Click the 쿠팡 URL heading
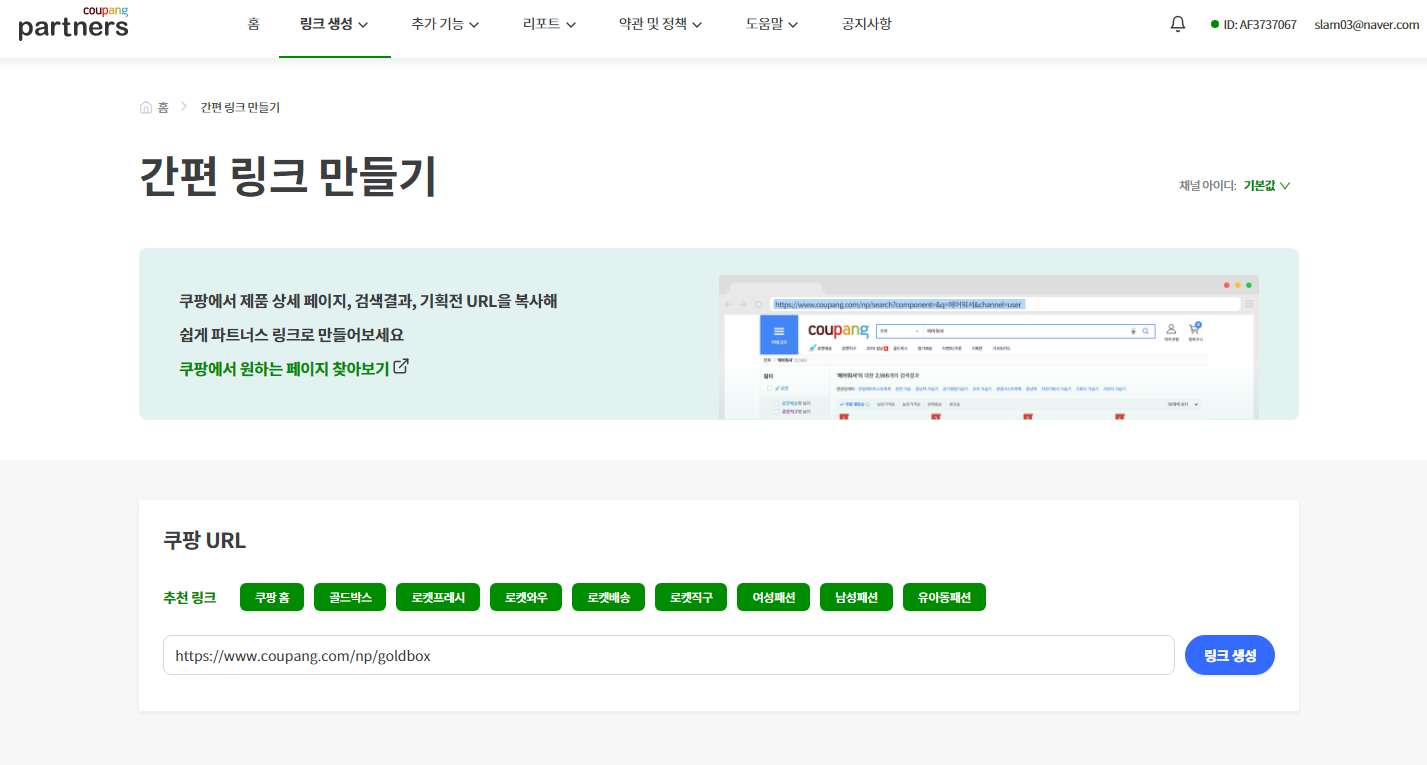 (x=204, y=540)
